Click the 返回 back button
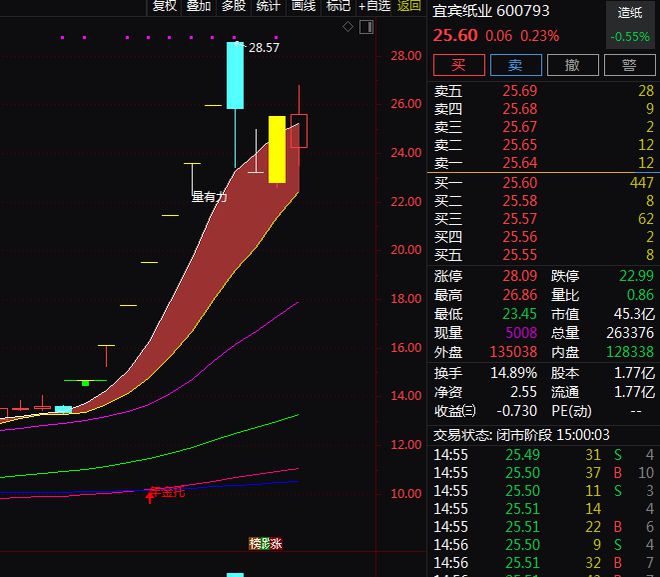660x577 pixels. click(x=409, y=6)
